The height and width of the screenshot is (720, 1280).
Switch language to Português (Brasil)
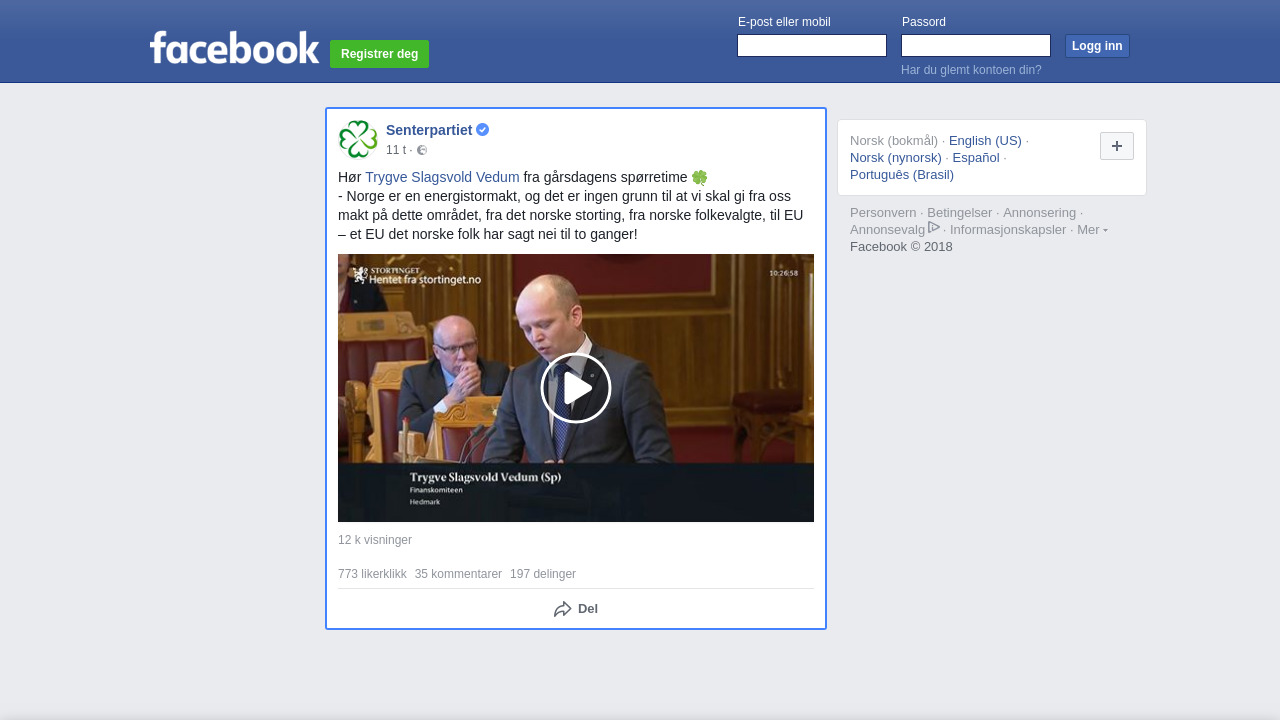click(x=902, y=174)
